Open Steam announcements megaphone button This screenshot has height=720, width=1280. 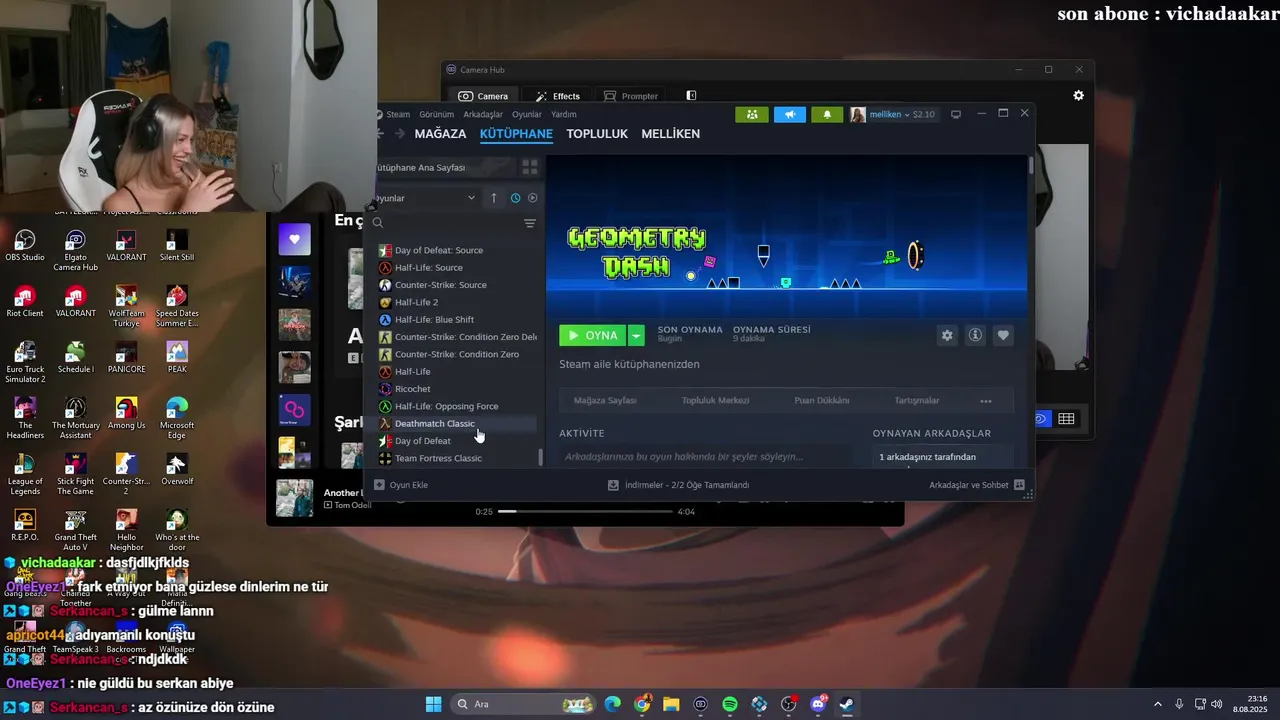[789, 114]
